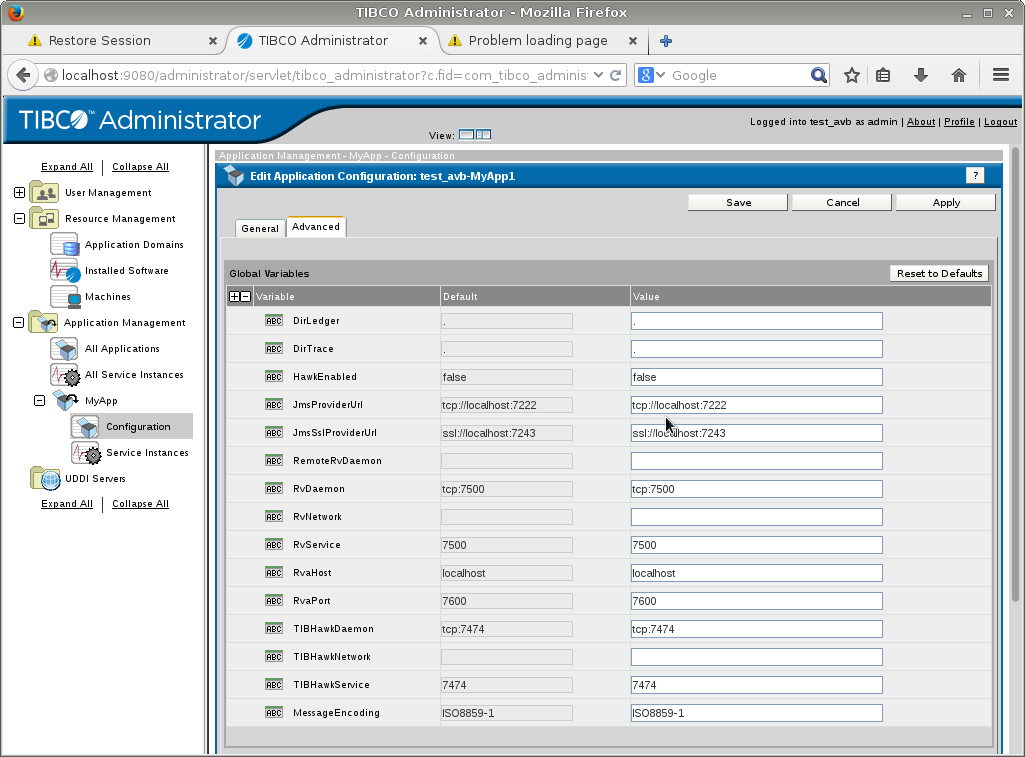Switch to the General tab
Screen dimensions: 1025x757
260,228
